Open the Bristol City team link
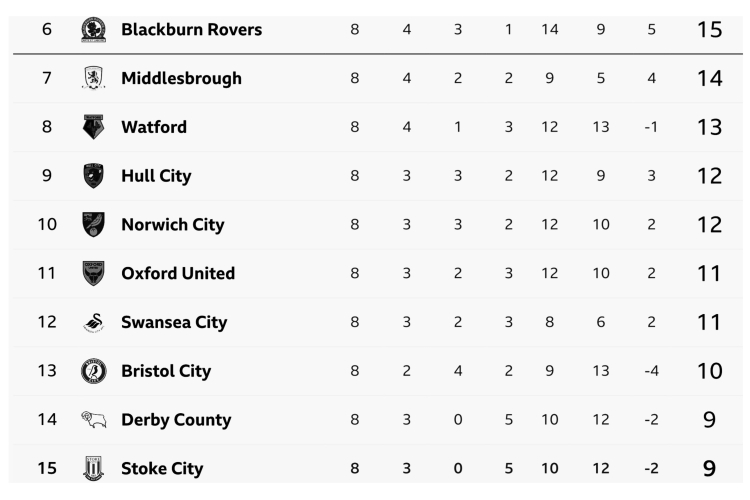750x500 pixels. click(166, 371)
